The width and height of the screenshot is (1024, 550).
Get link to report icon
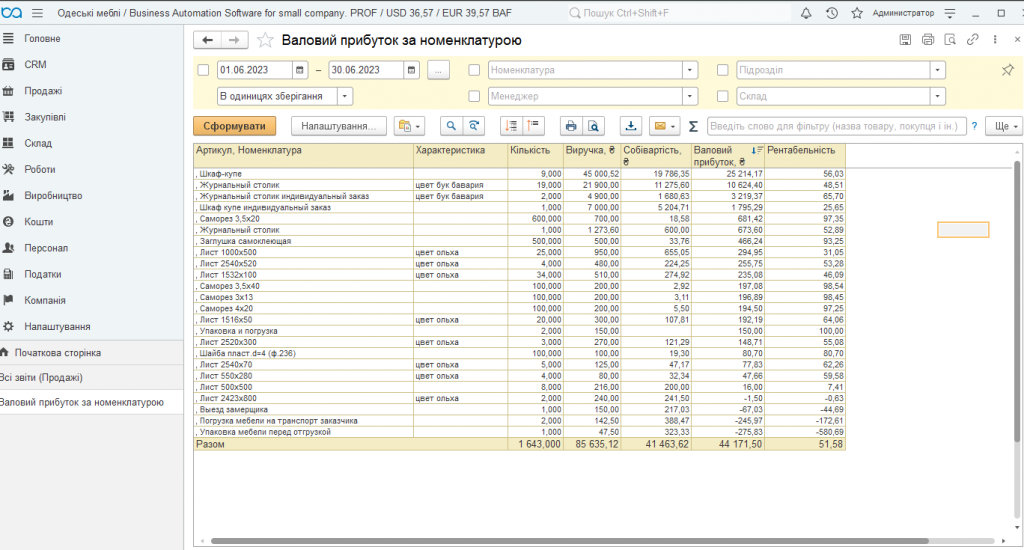pyautogui.click(x=972, y=40)
